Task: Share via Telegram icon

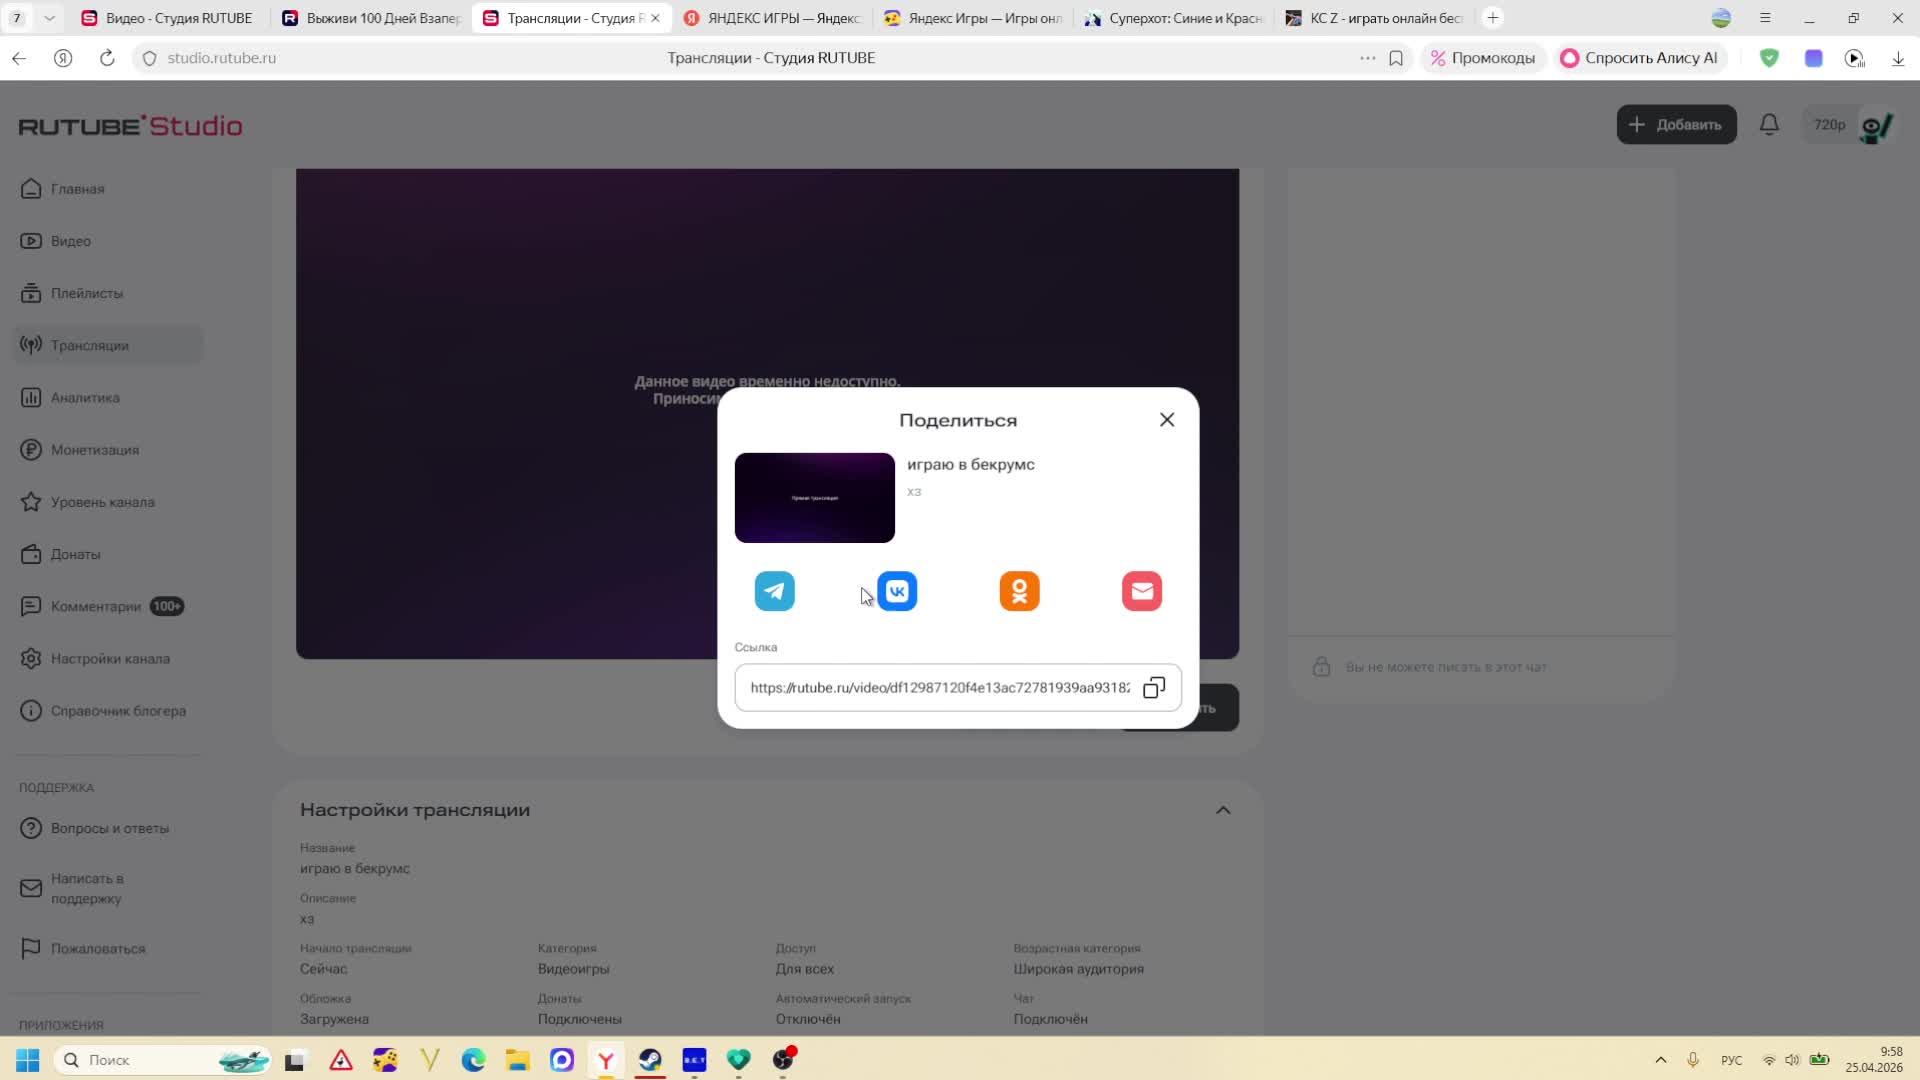Action: tap(774, 591)
